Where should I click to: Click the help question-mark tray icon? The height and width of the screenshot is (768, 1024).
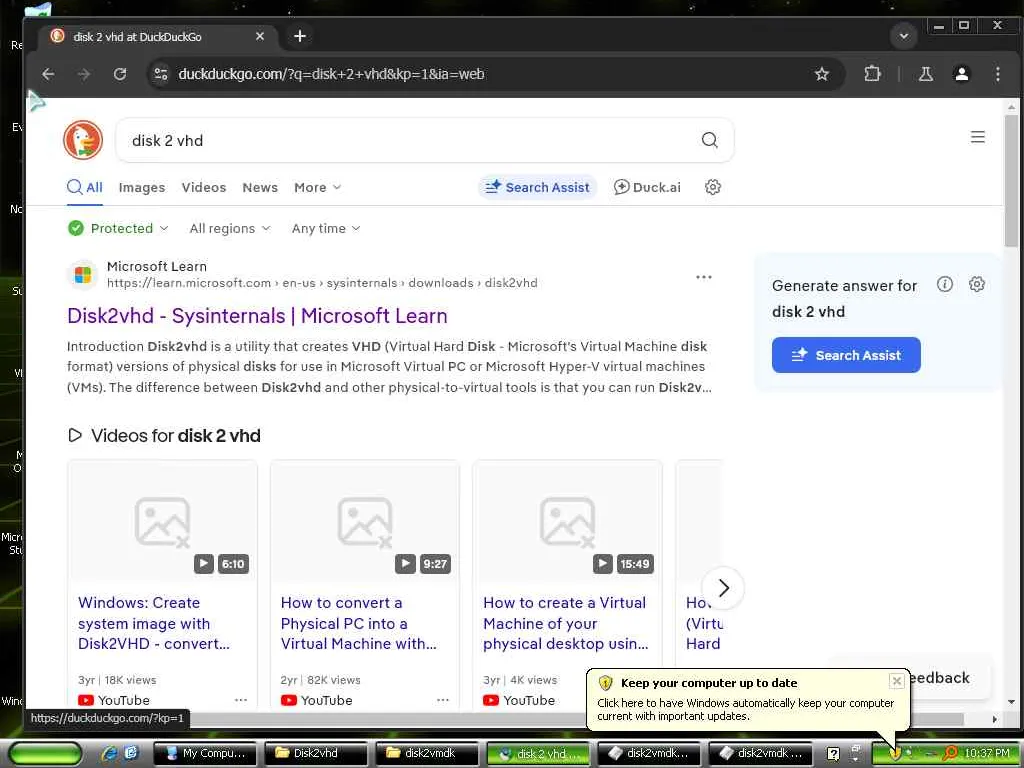click(833, 754)
